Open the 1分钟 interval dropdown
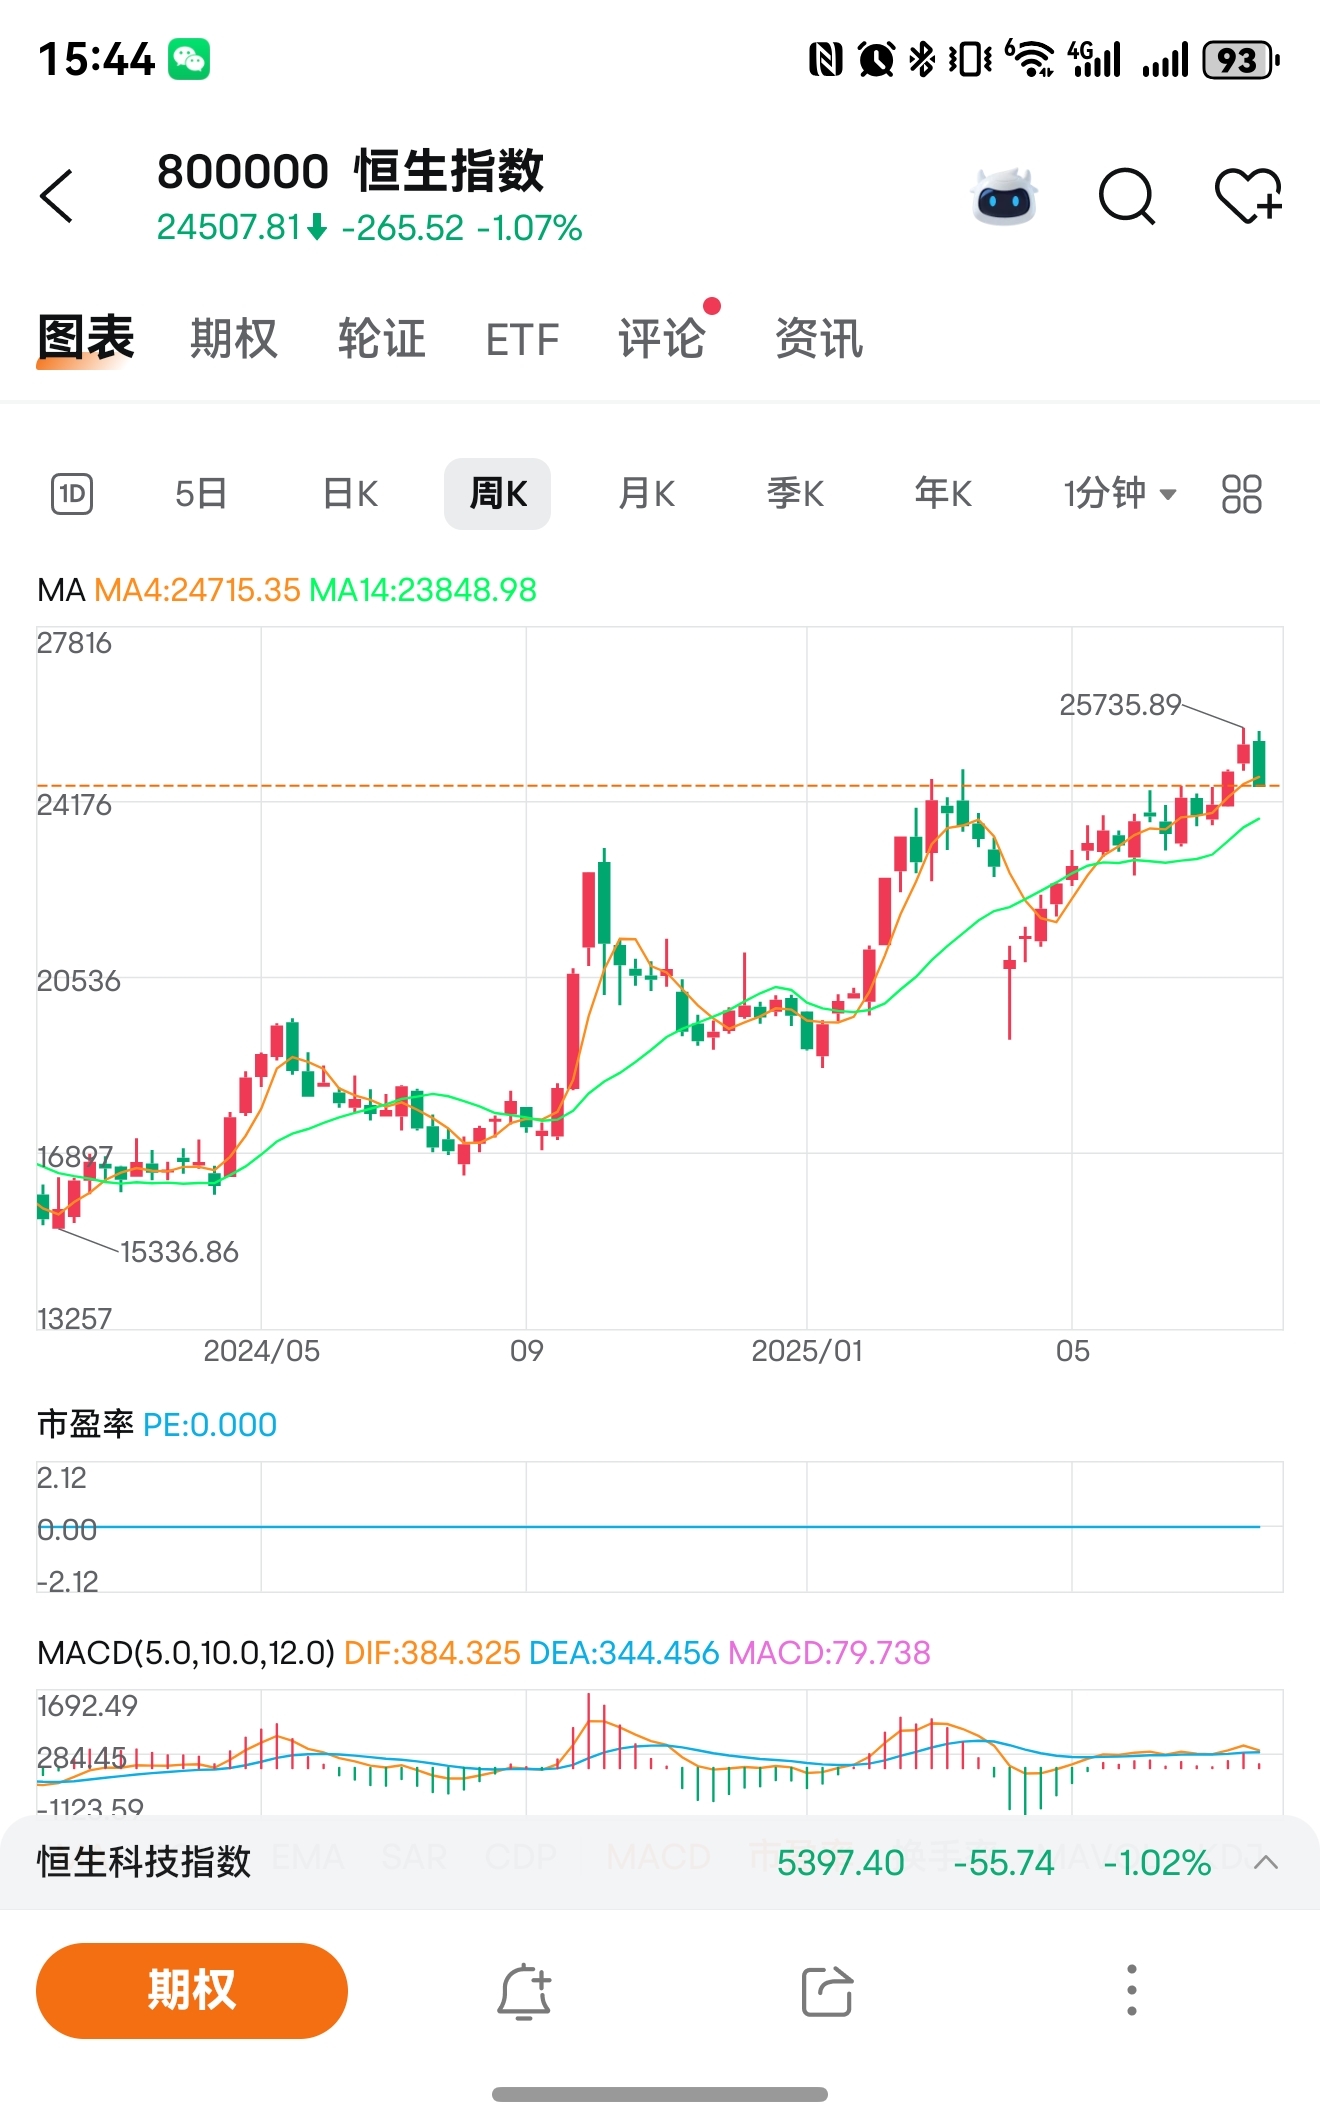1320x2120 pixels. (x=1119, y=494)
